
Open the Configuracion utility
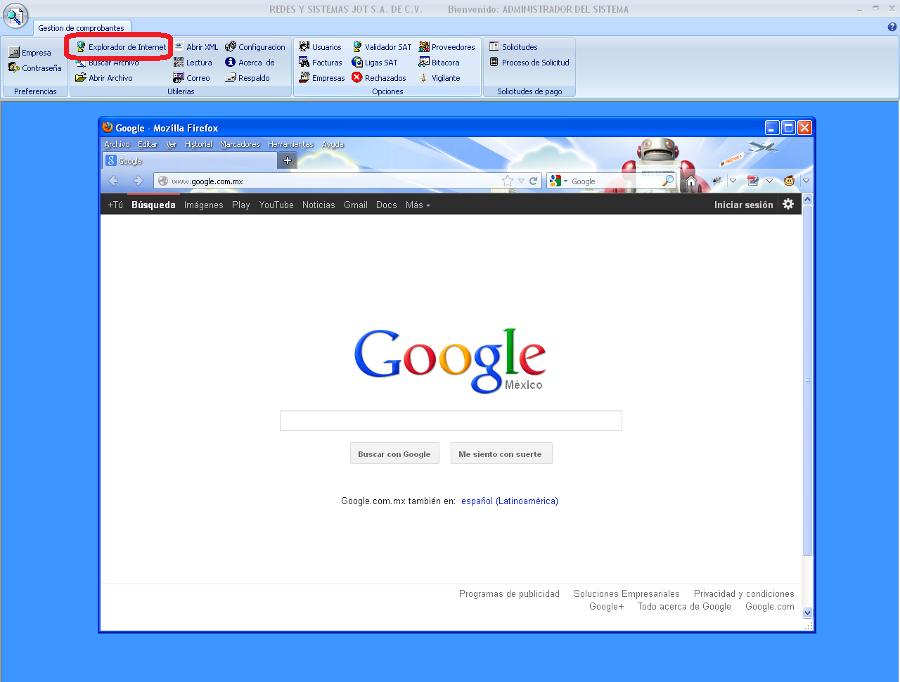261,47
